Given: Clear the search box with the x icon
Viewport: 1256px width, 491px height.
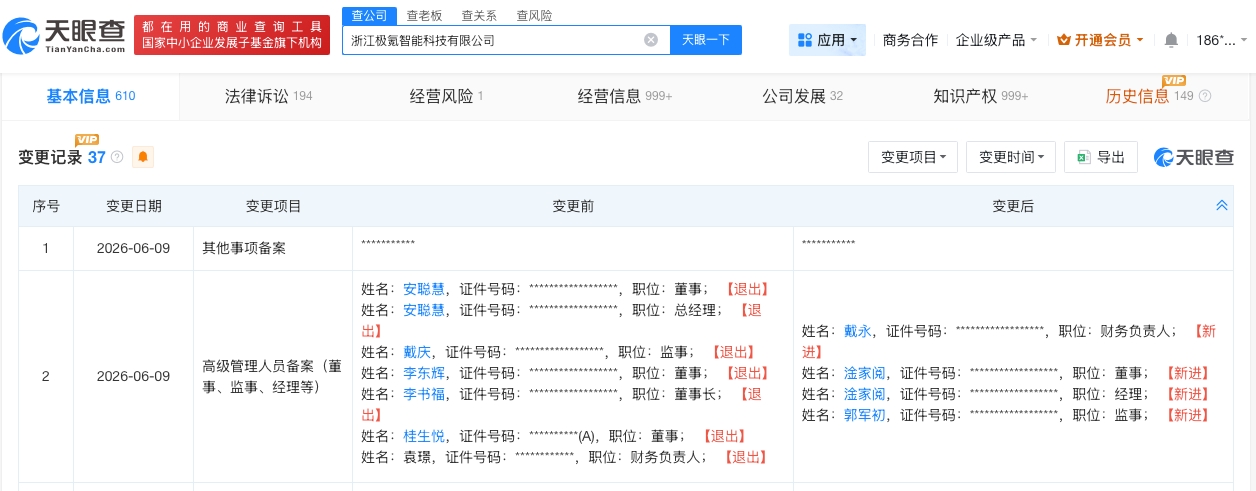Looking at the screenshot, I should pos(651,40).
